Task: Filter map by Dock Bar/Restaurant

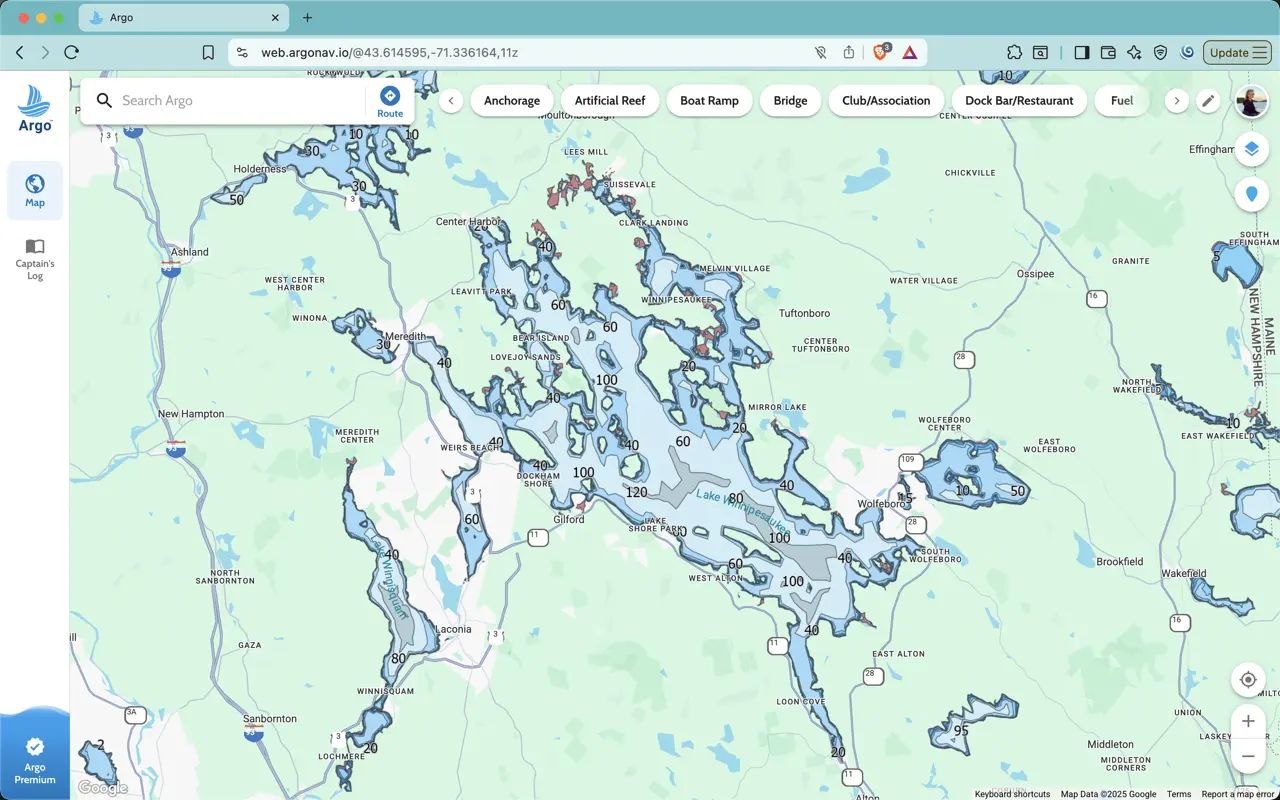Action: [x=1019, y=101]
